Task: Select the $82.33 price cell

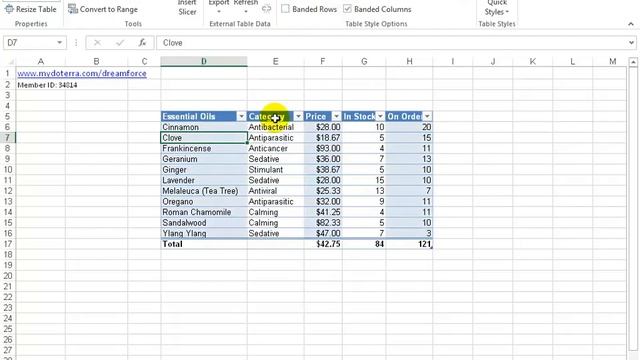Action: [x=323, y=223]
